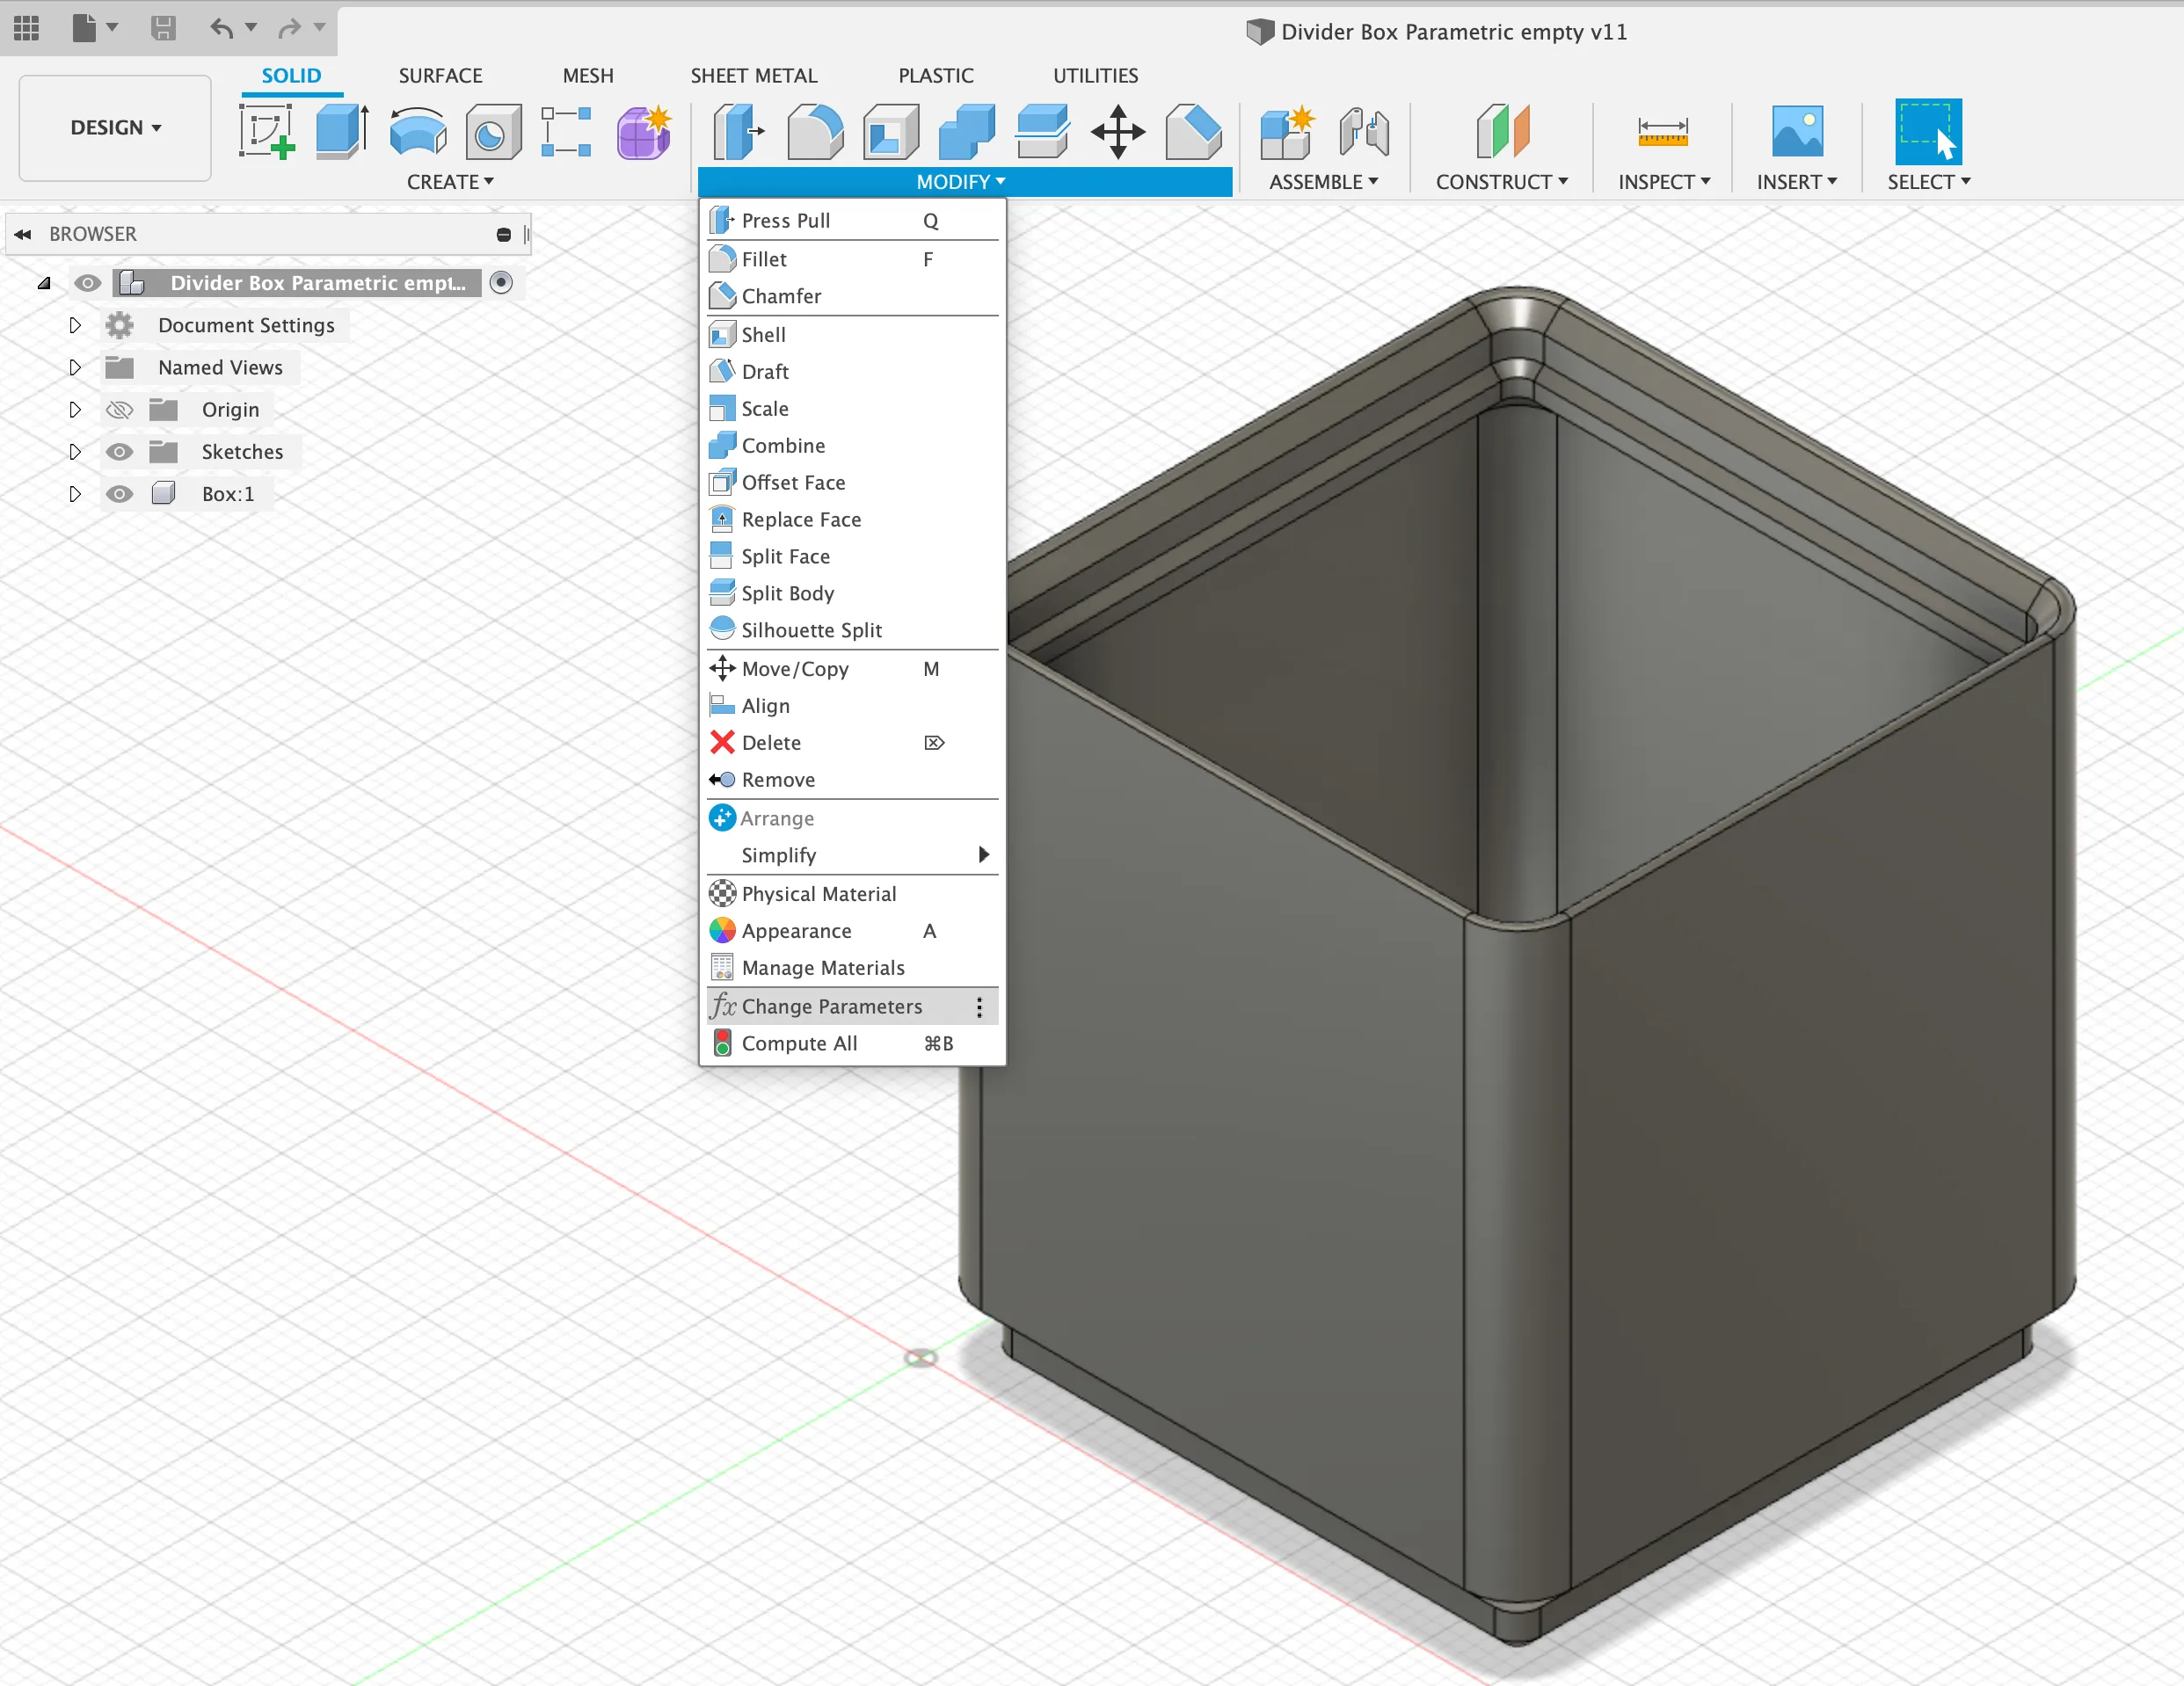Choose Shell from the Modify menu
This screenshot has height=1686, width=2184.
[x=763, y=334]
